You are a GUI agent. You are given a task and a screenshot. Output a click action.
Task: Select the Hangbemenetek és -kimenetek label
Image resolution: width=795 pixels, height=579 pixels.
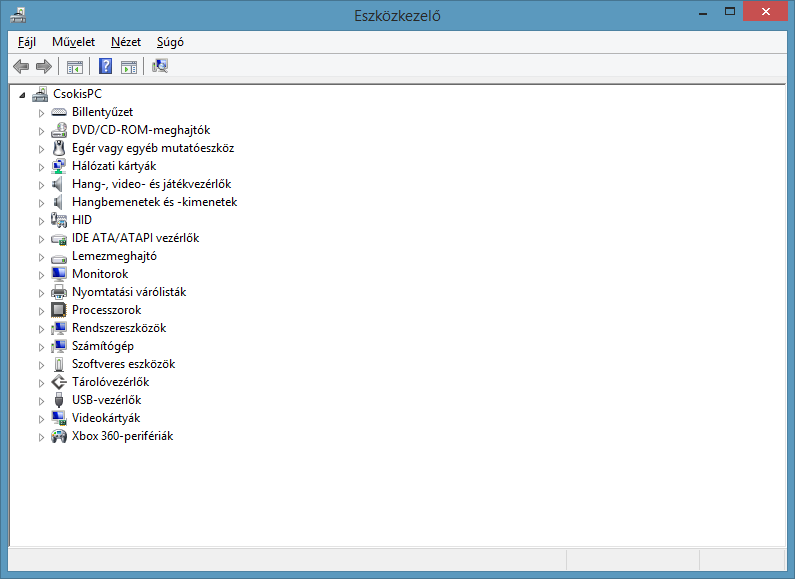point(155,202)
